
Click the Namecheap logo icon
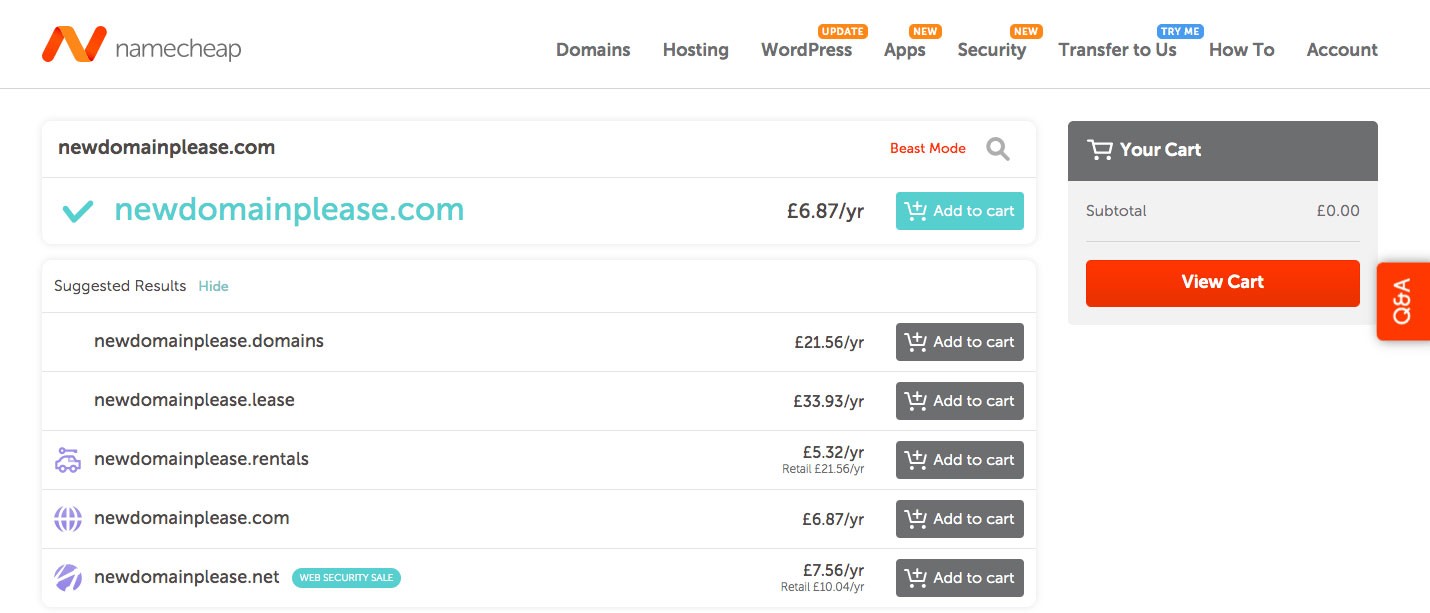74,45
